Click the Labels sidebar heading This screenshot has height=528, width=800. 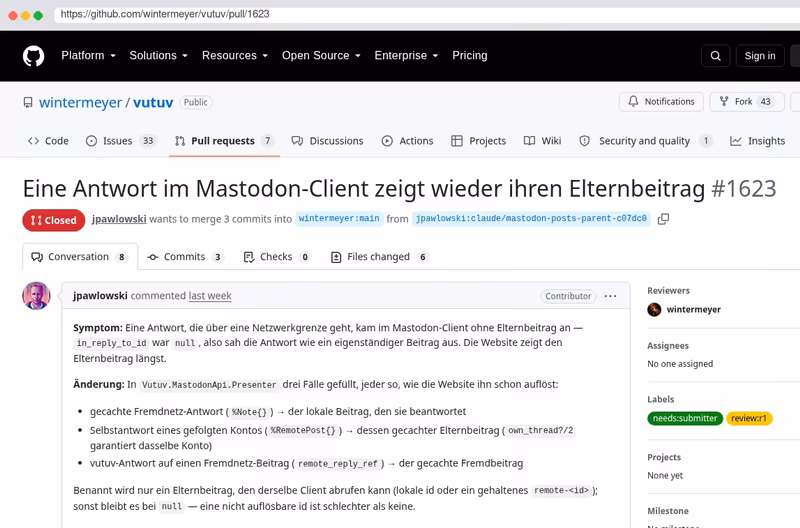tap(661, 399)
